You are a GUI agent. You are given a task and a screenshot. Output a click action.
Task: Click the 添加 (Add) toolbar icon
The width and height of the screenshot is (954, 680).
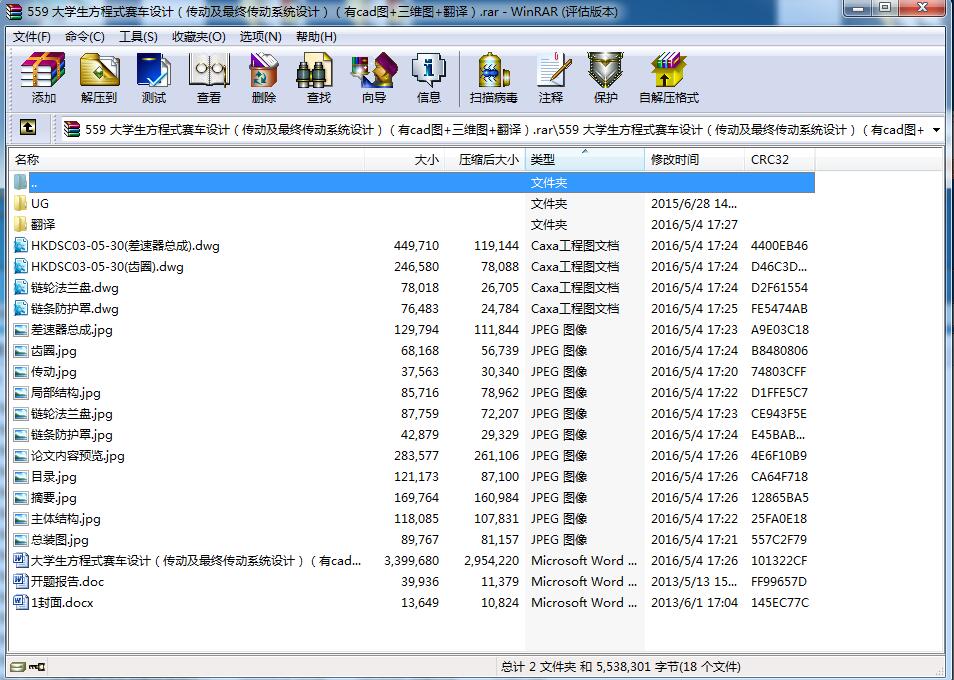(43, 78)
